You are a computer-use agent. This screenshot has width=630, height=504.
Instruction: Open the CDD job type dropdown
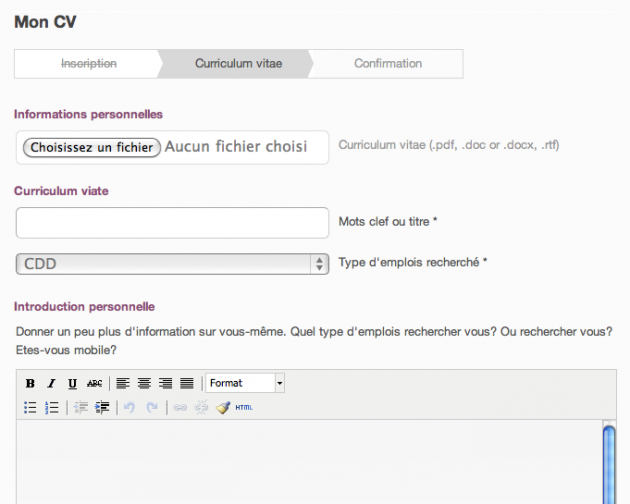pyautogui.click(x=172, y=264)
